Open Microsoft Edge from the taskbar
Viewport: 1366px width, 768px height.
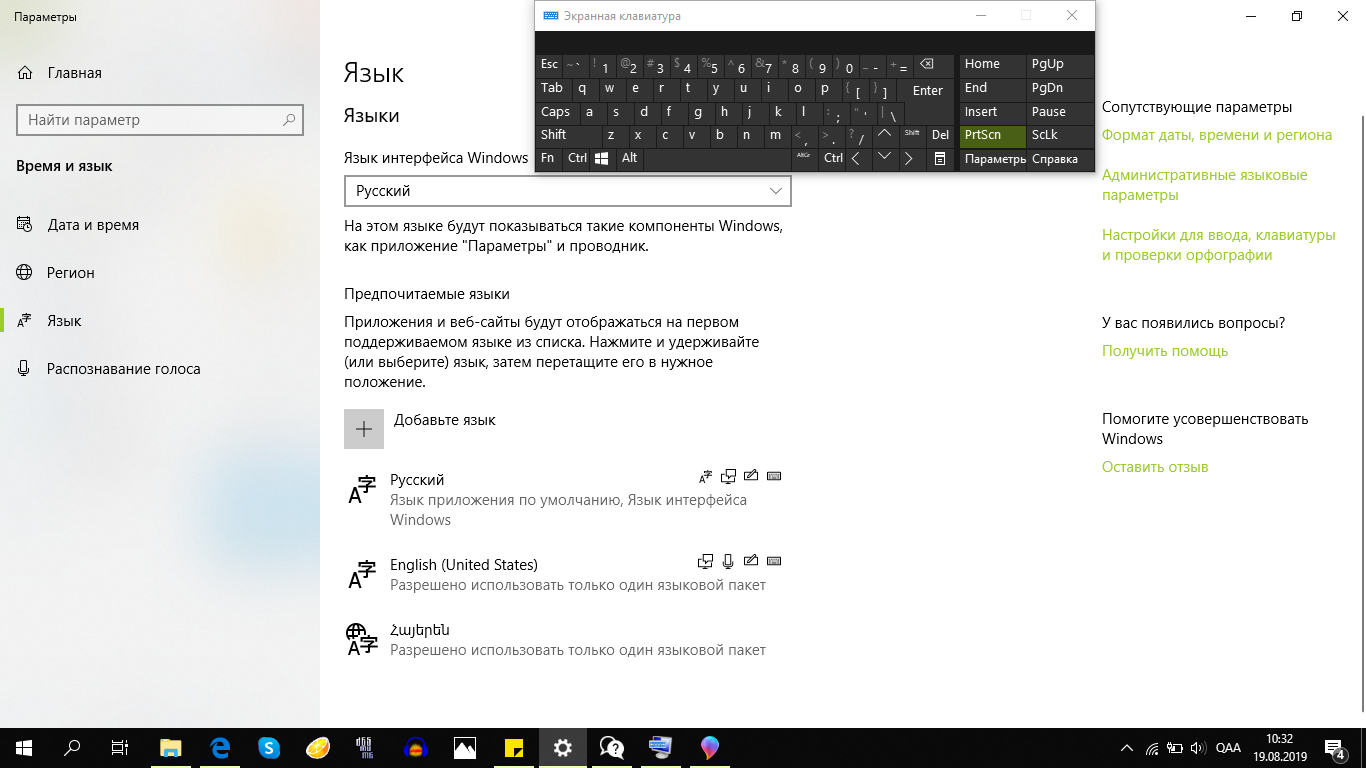[x=220, y=747]
